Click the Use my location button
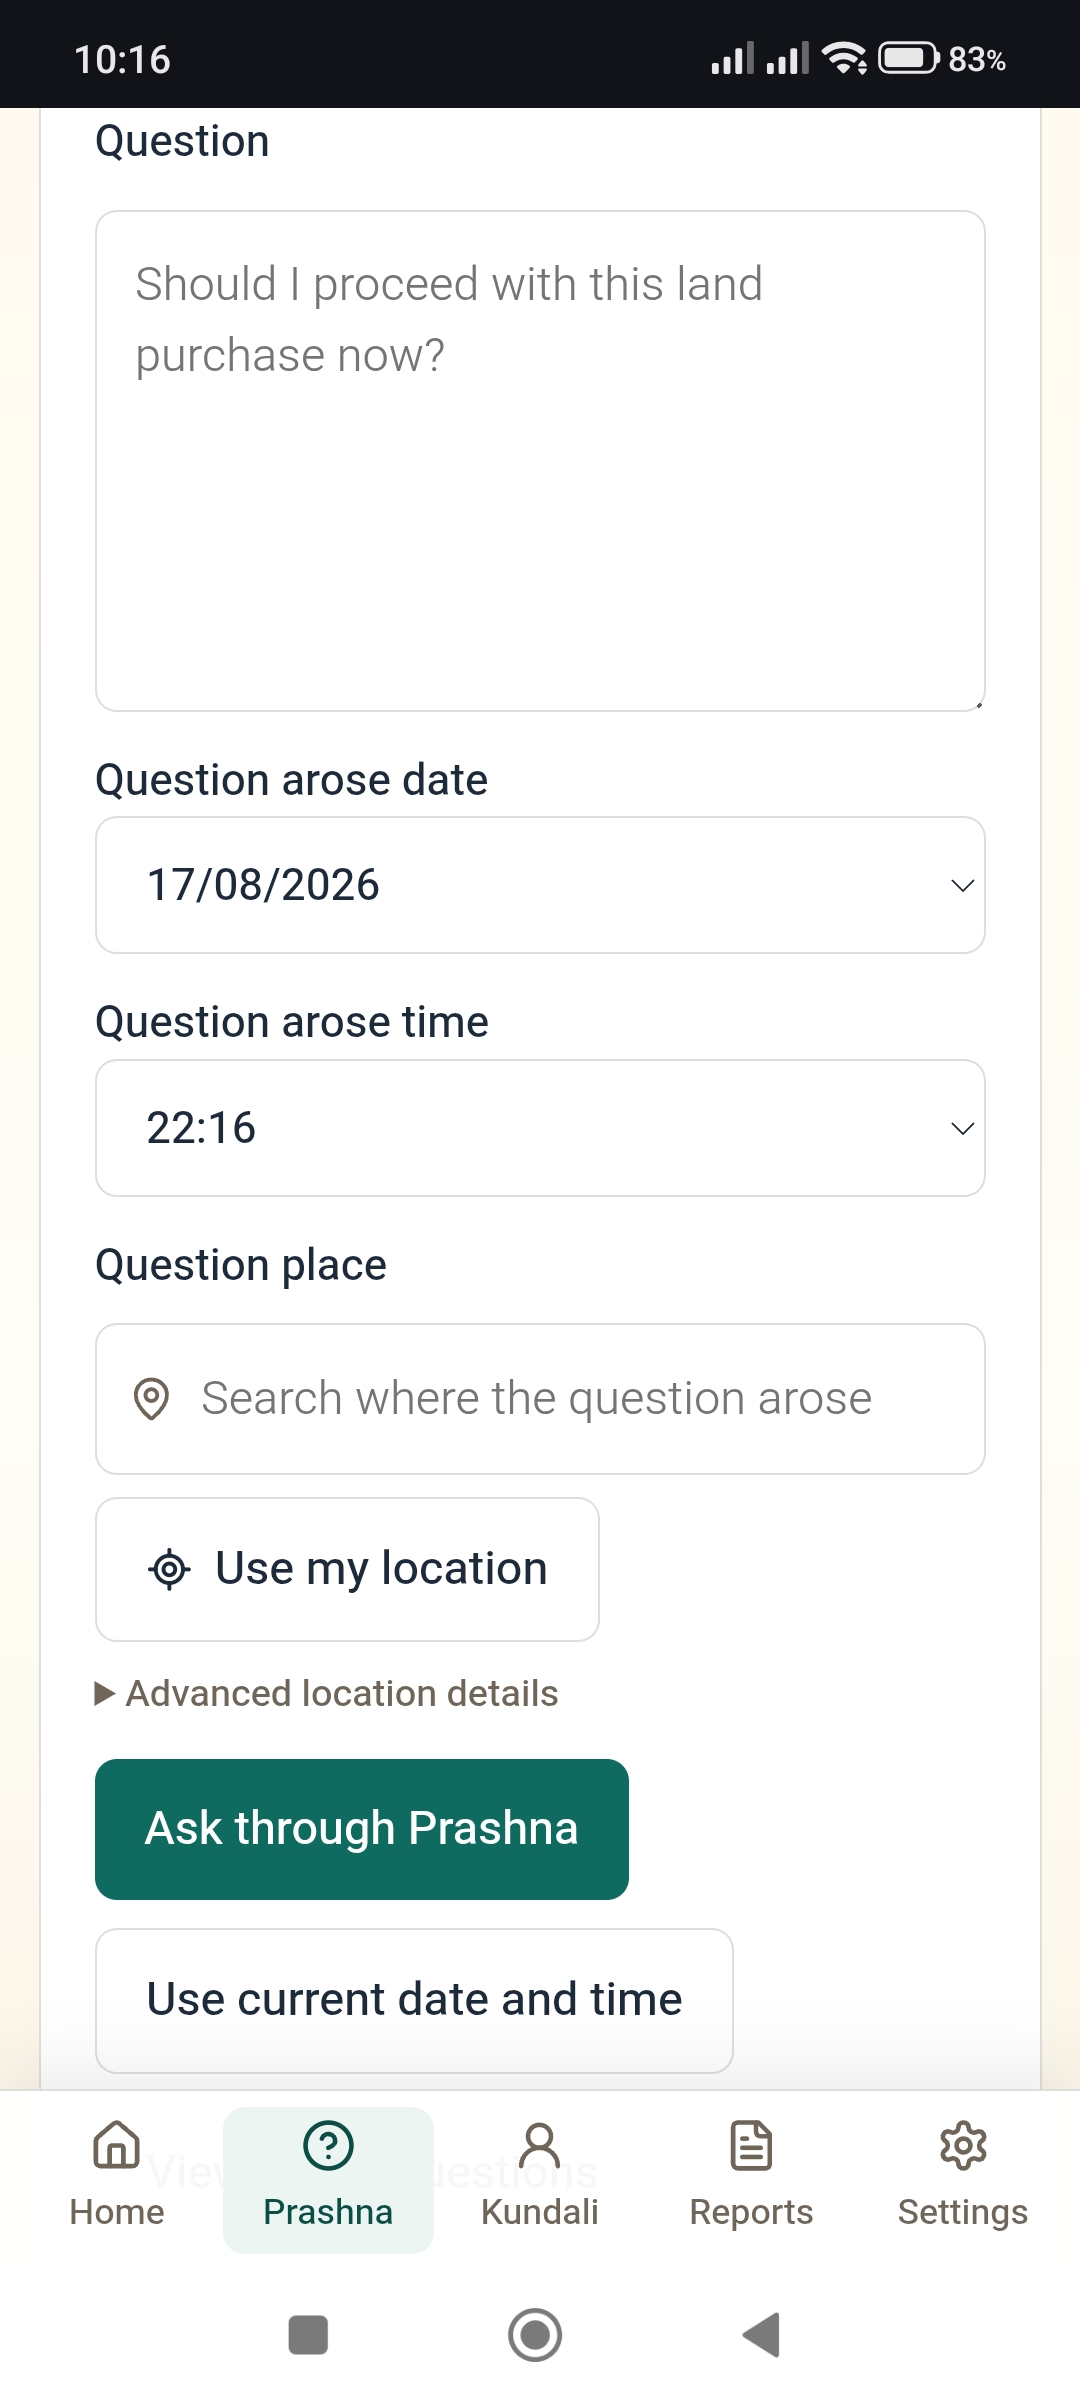The height and width of the screenshot is (2400, 1080). (x=347, y=1569)
